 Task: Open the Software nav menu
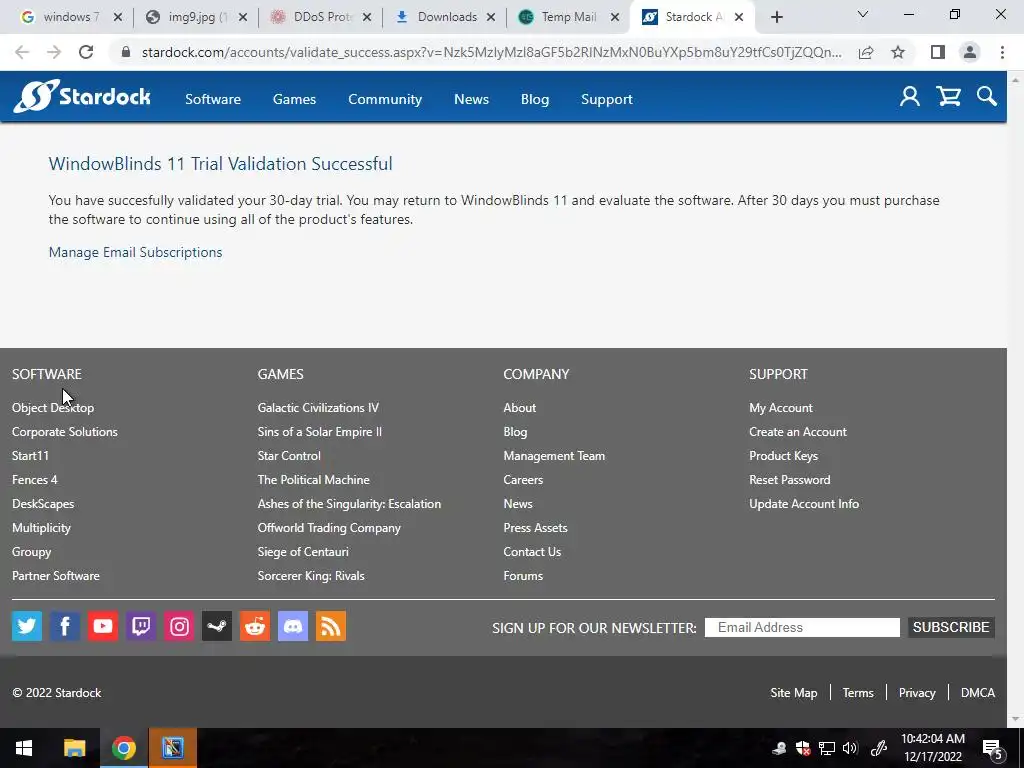click(213, 99)
